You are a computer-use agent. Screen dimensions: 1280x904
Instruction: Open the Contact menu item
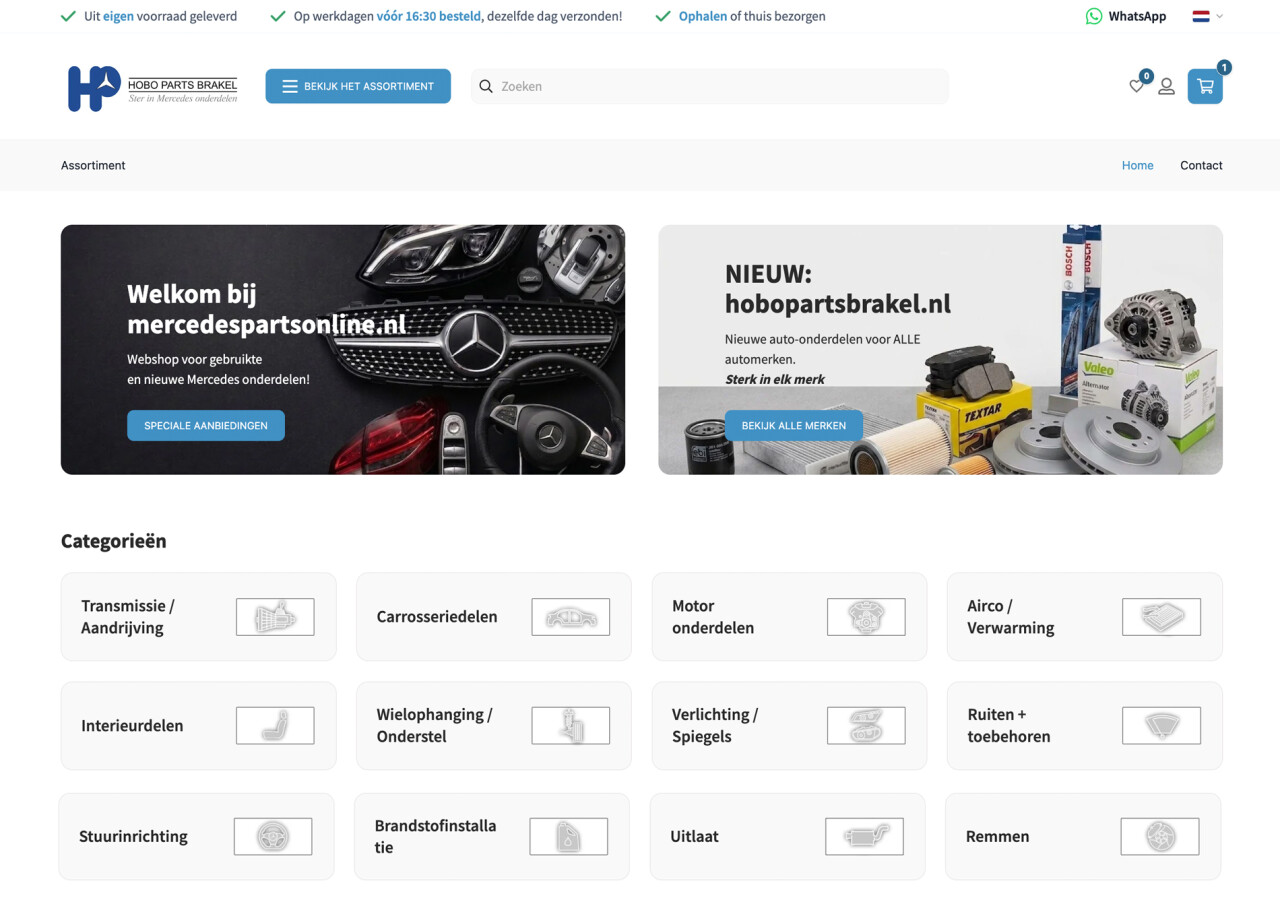1201,165
